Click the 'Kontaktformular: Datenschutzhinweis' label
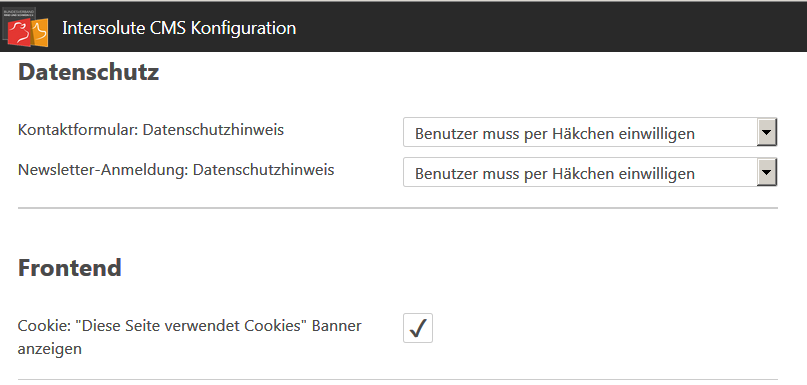The width and height of the screenshot is (807, 385). click(x=151, y=130)
